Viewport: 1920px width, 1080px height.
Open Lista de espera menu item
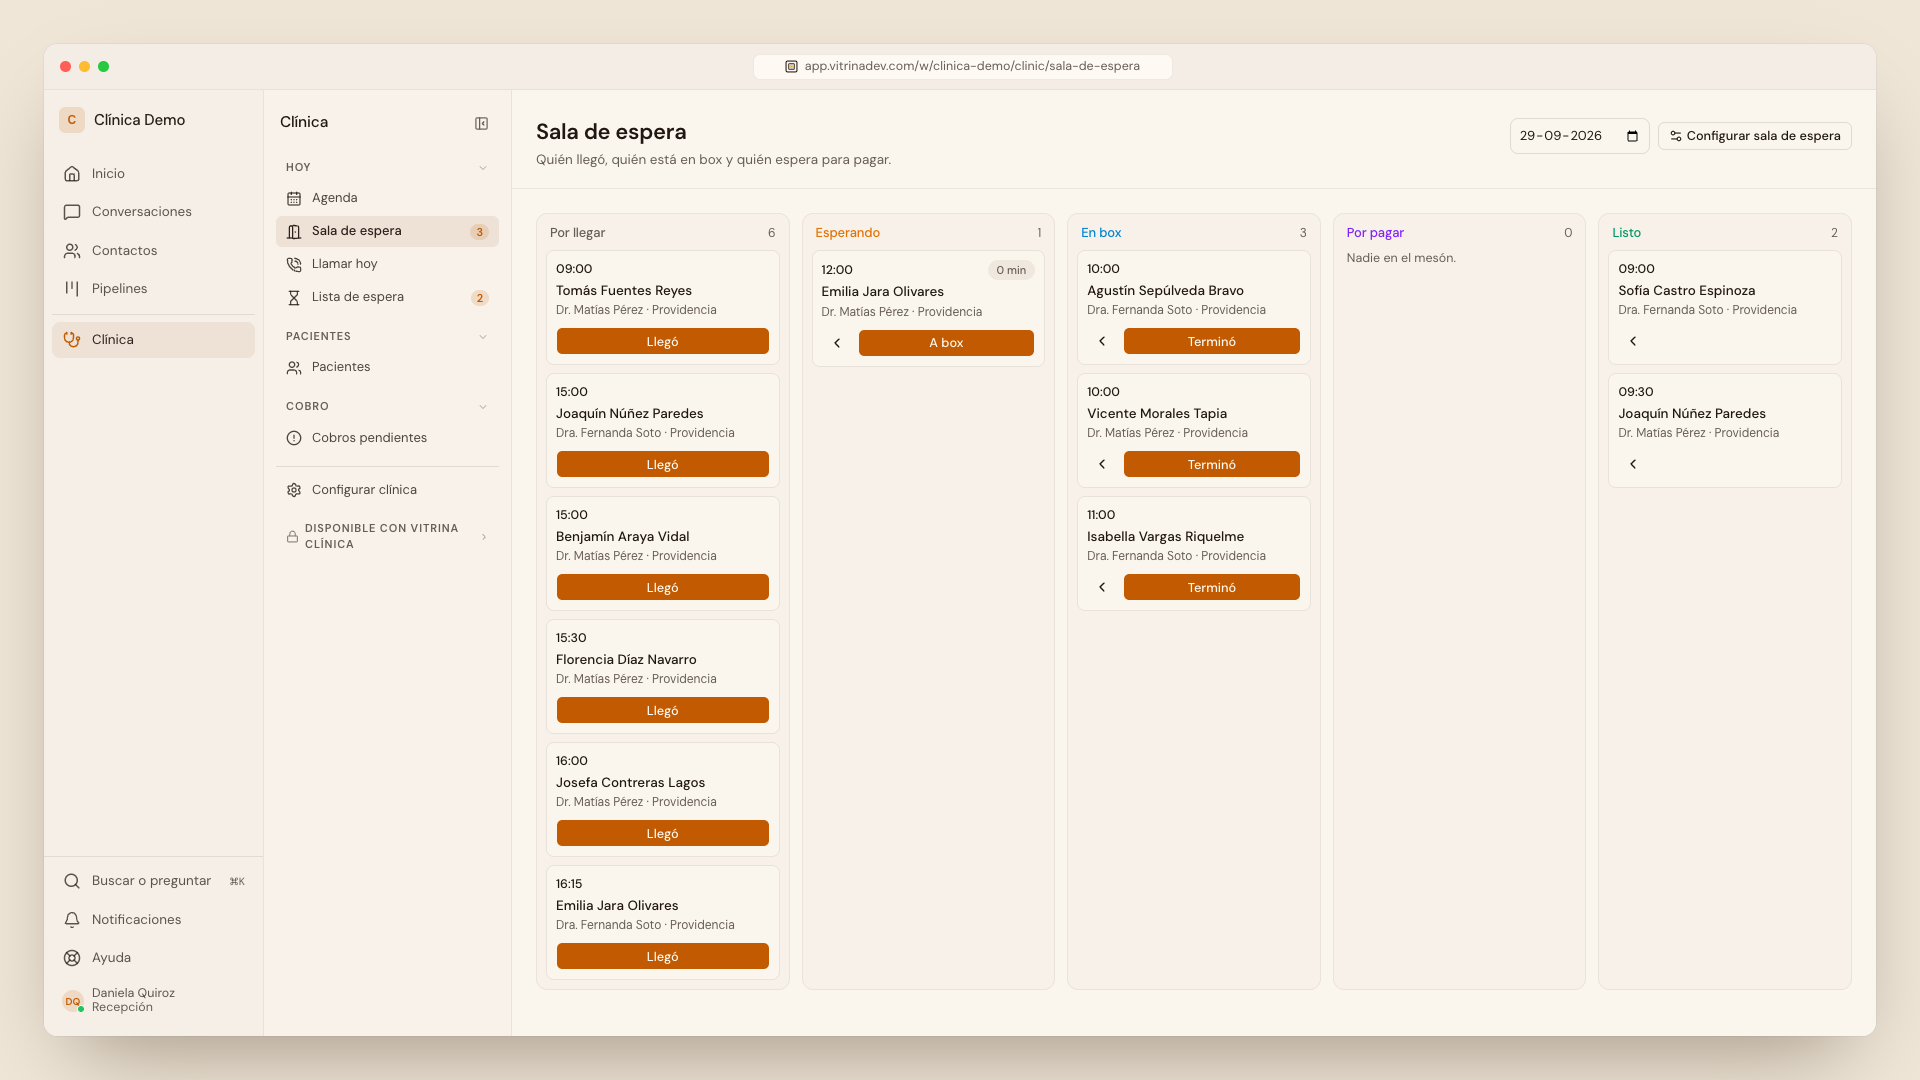pos(387,297)
